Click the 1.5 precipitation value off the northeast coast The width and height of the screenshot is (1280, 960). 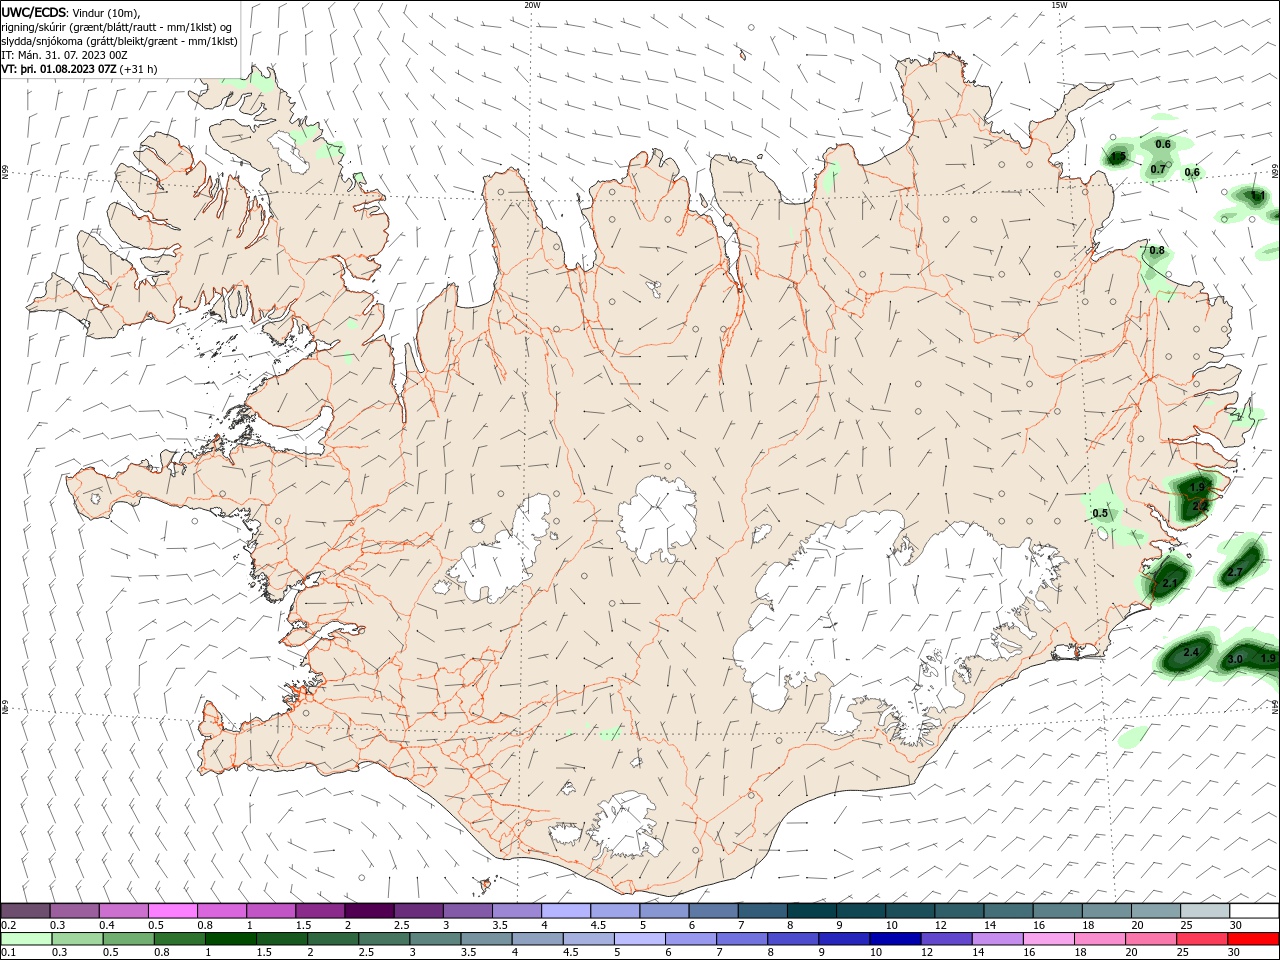pos(1118,157)
